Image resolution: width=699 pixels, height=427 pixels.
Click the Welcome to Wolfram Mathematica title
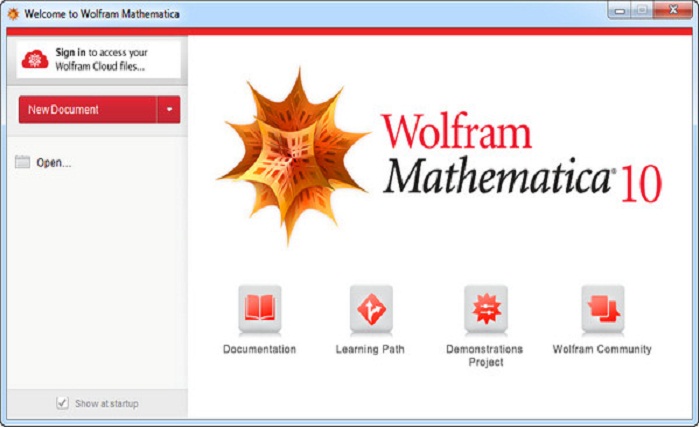(102, 14)
